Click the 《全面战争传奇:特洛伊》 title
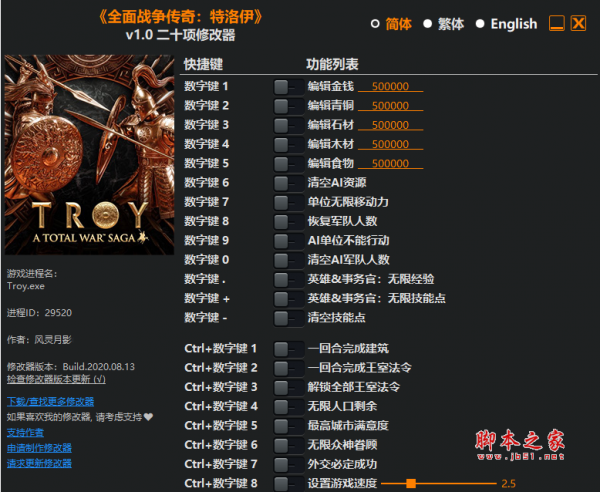This screenshot has width=600, height=492. 180,16
